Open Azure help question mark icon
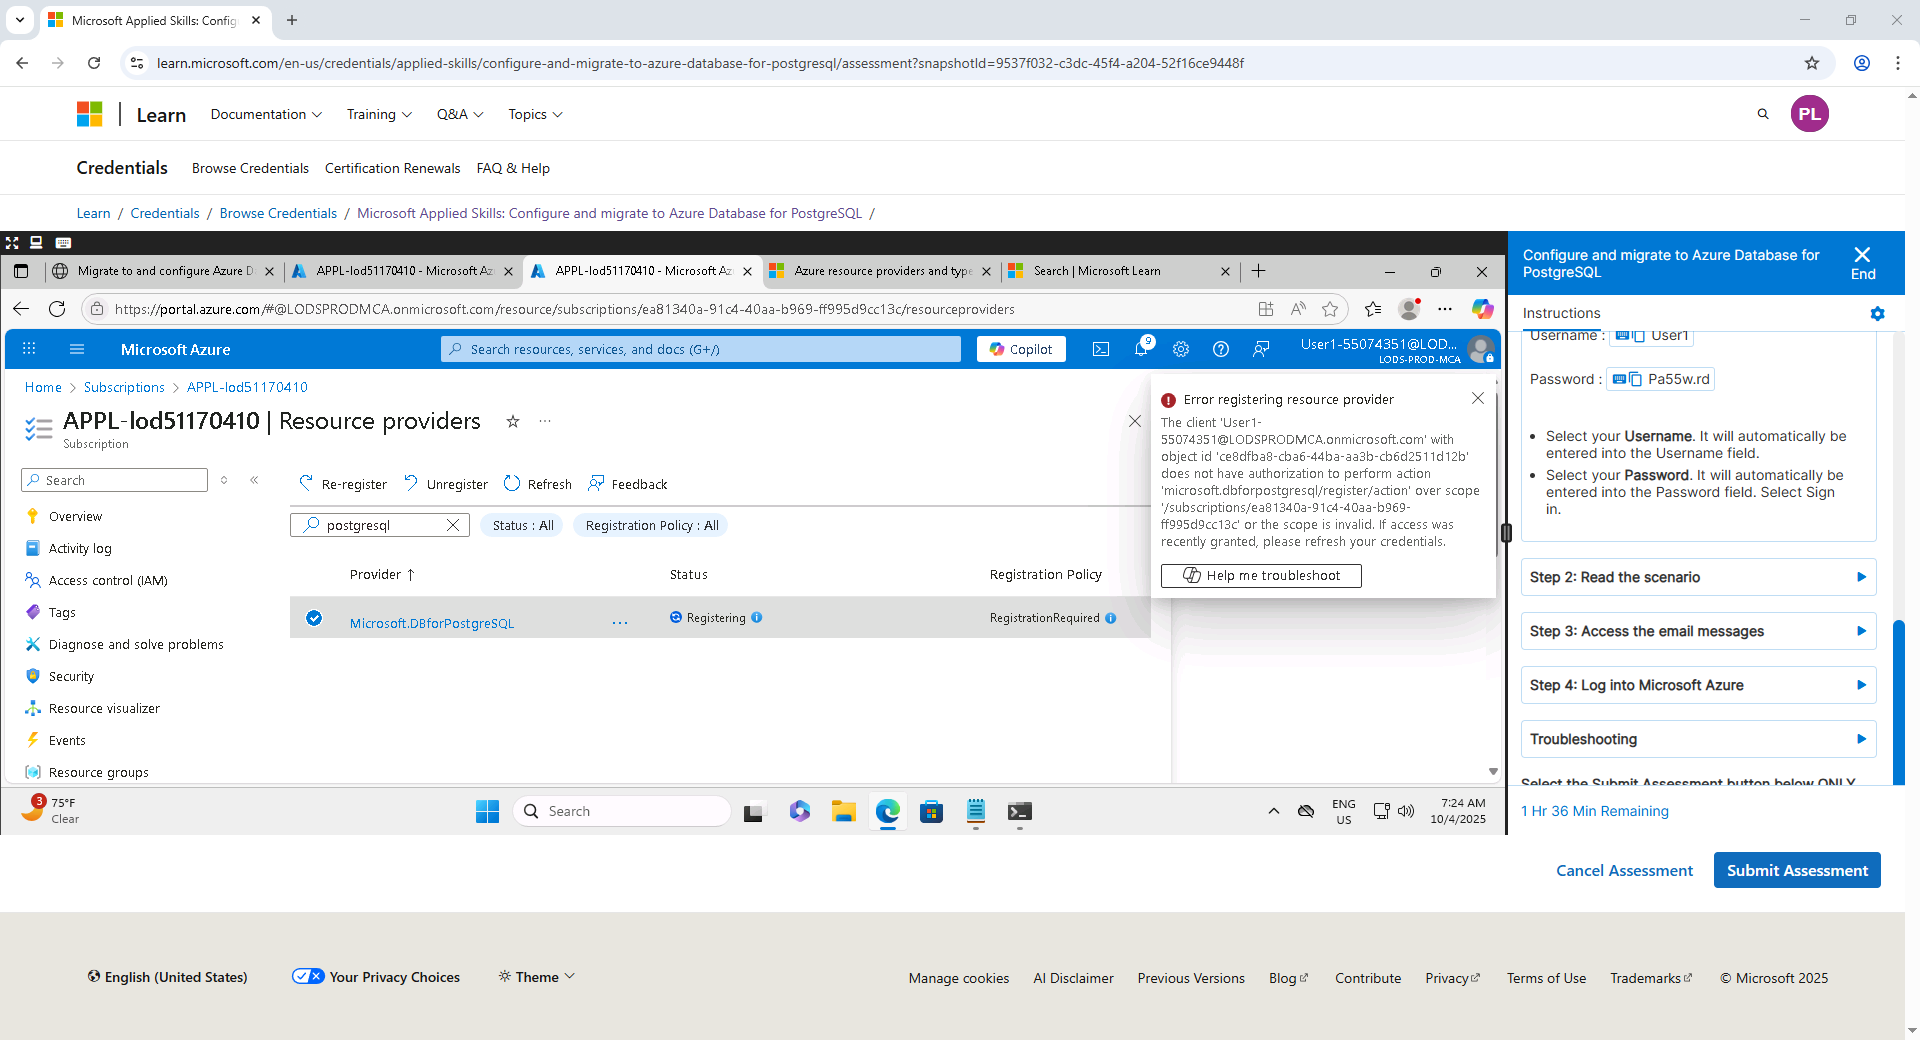The width and height of the screenshot is (1920, 1040). point(1221,349)
